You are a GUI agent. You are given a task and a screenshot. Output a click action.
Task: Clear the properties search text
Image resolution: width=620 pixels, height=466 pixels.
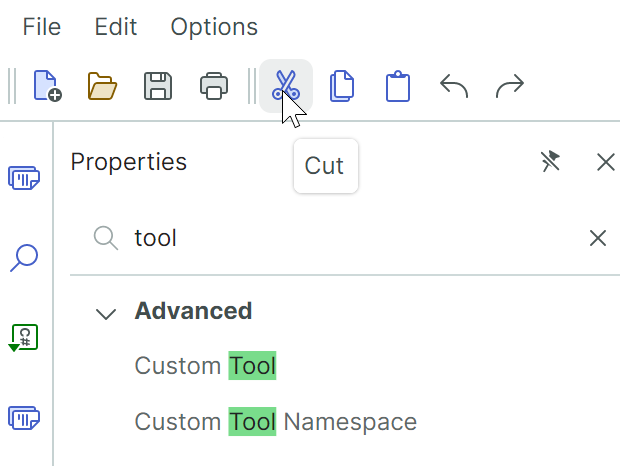(x=597, y=238)
